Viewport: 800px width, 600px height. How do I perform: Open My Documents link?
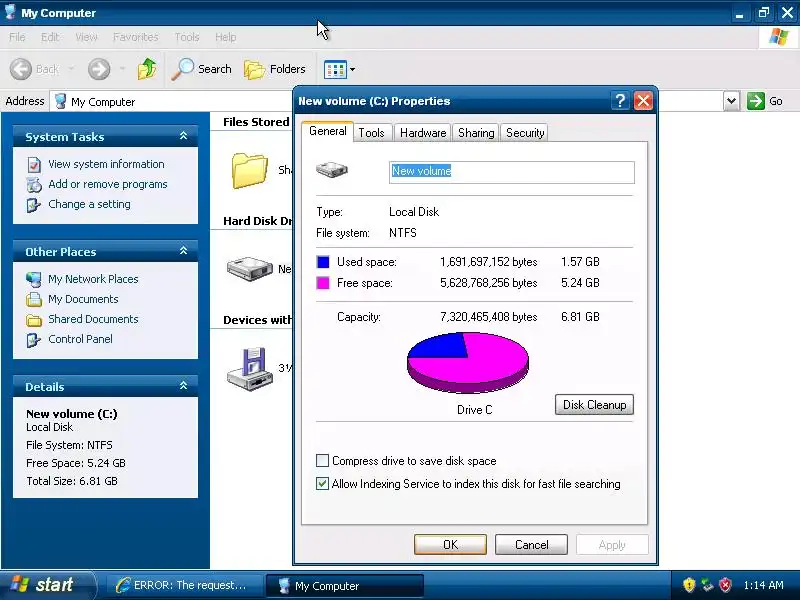(83, 299)
